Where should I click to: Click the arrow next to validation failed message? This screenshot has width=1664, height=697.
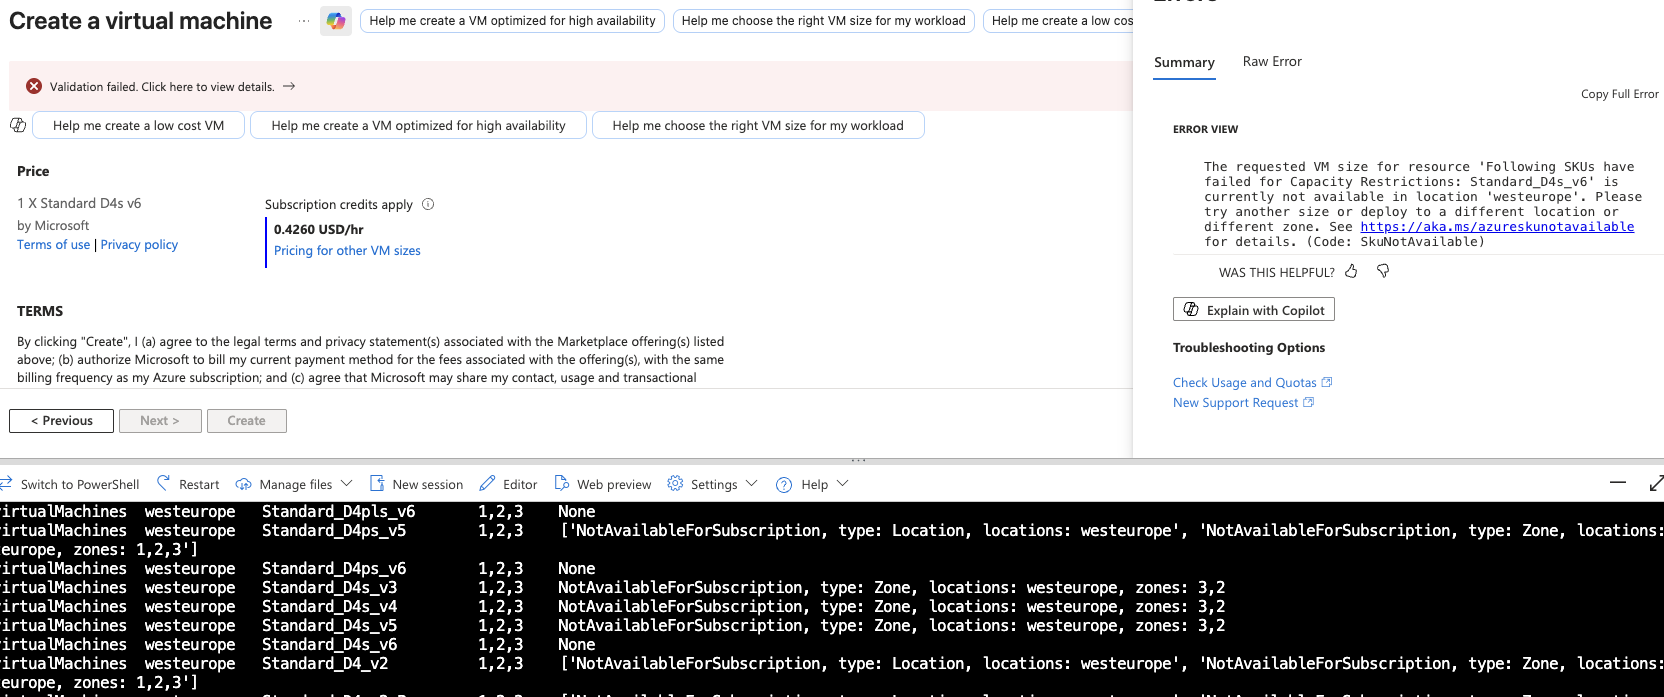tap(289, 86)
